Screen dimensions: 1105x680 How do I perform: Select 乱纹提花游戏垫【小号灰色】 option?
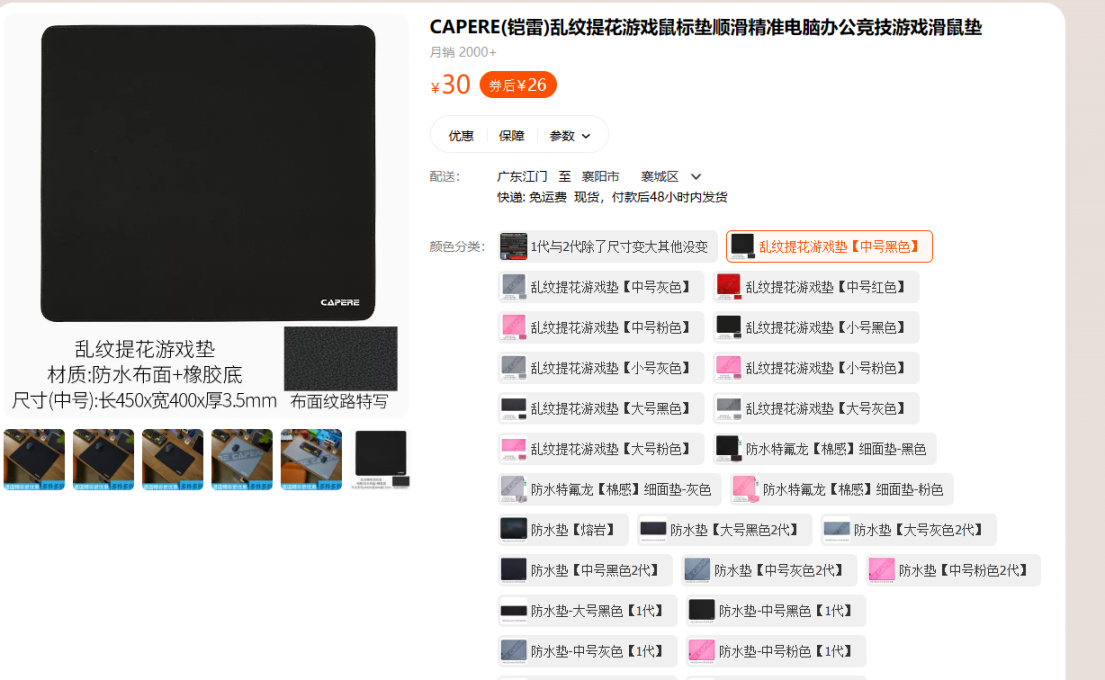[x=600, y=368]
